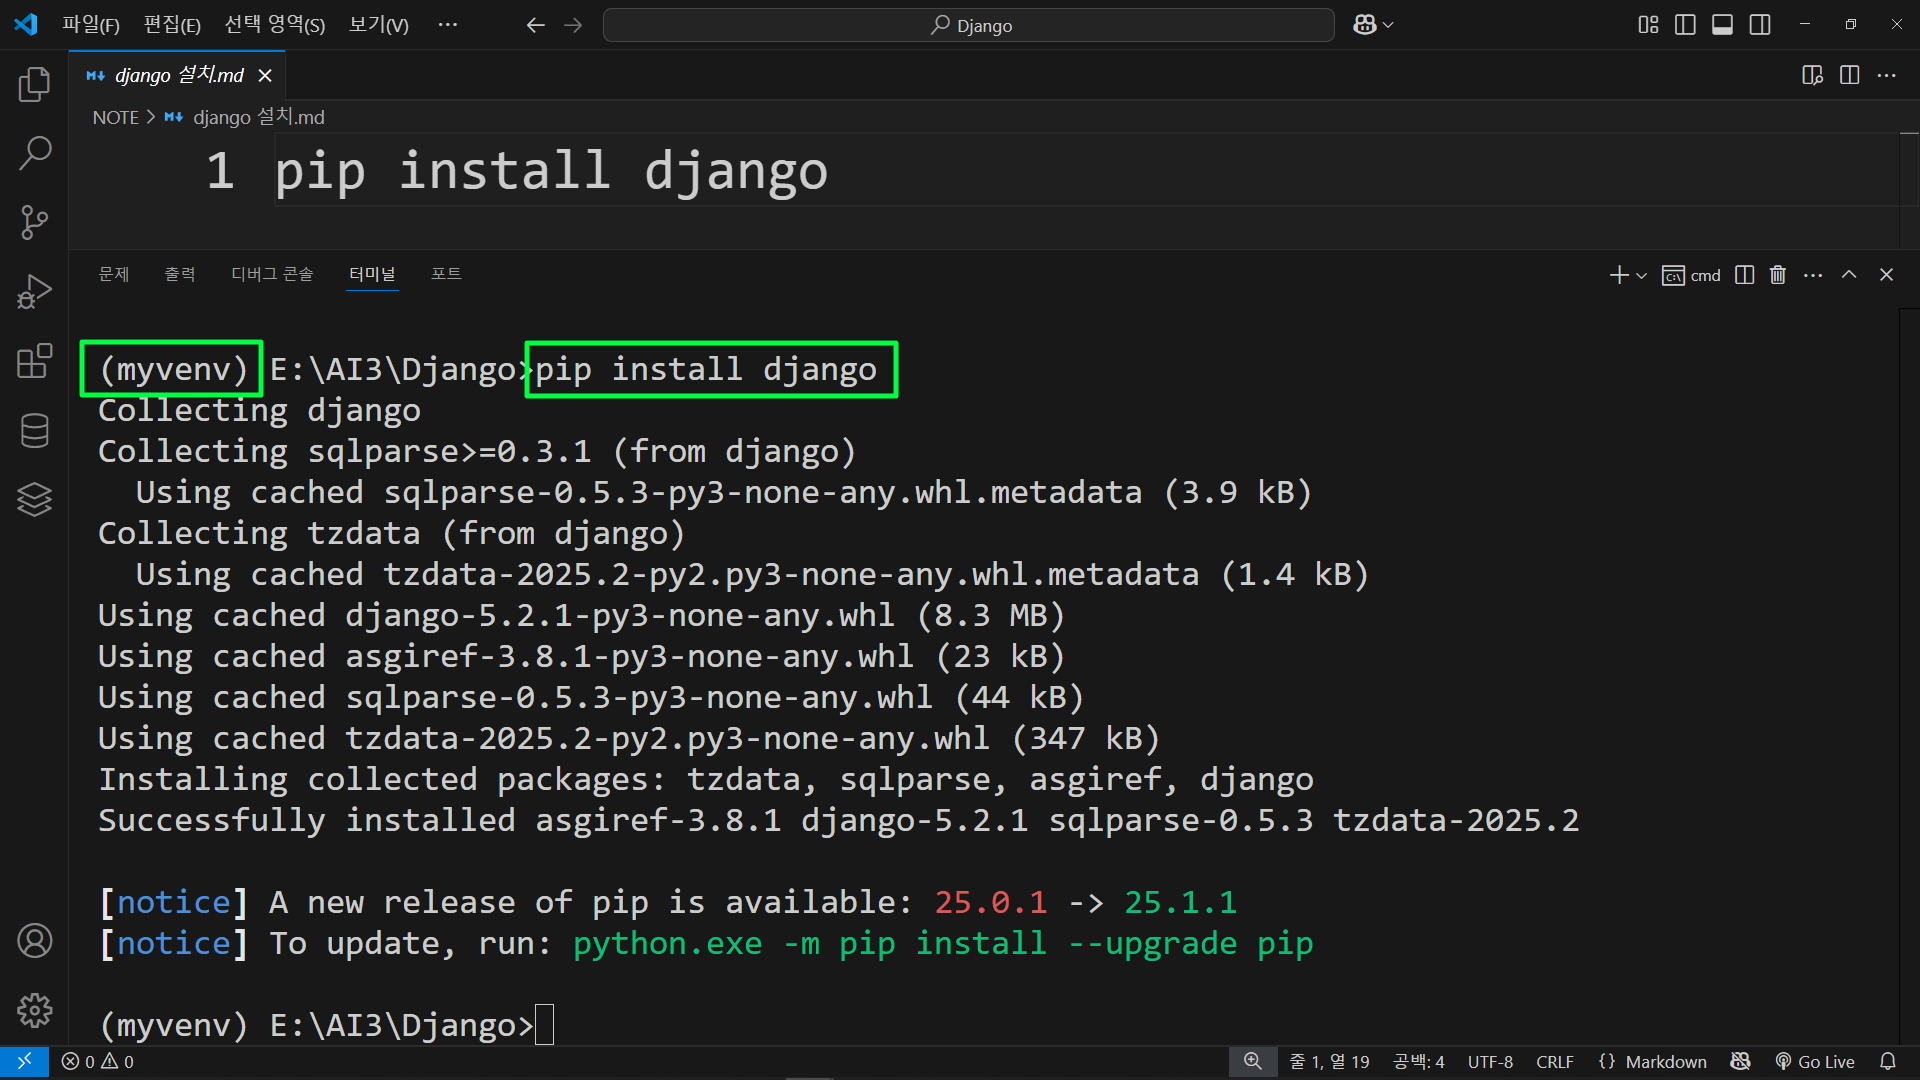The image size is (1920, 1080).
Task: Click the remote window indicator in status bar
Action: pyautogui.click(x=24, y=1062)
